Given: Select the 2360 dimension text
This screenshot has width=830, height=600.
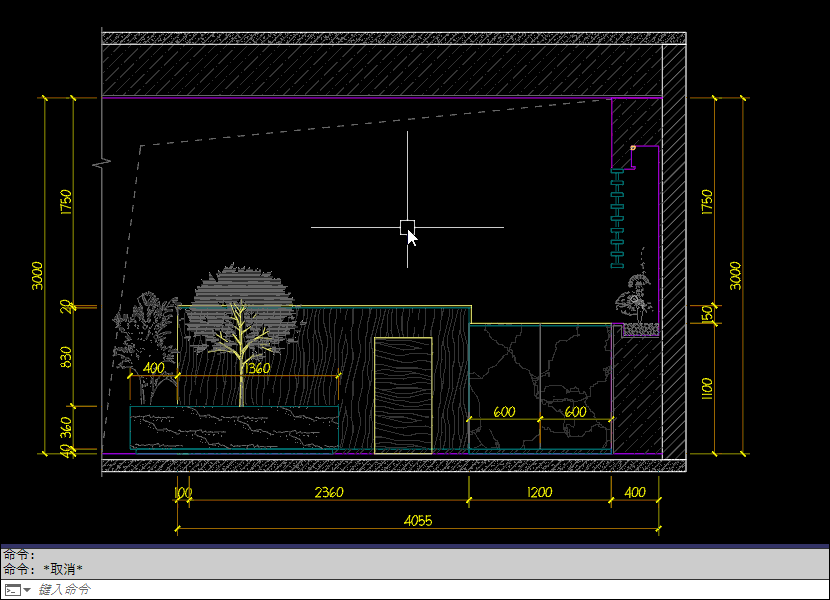Looking at the screenshot, I should (329, 493).
